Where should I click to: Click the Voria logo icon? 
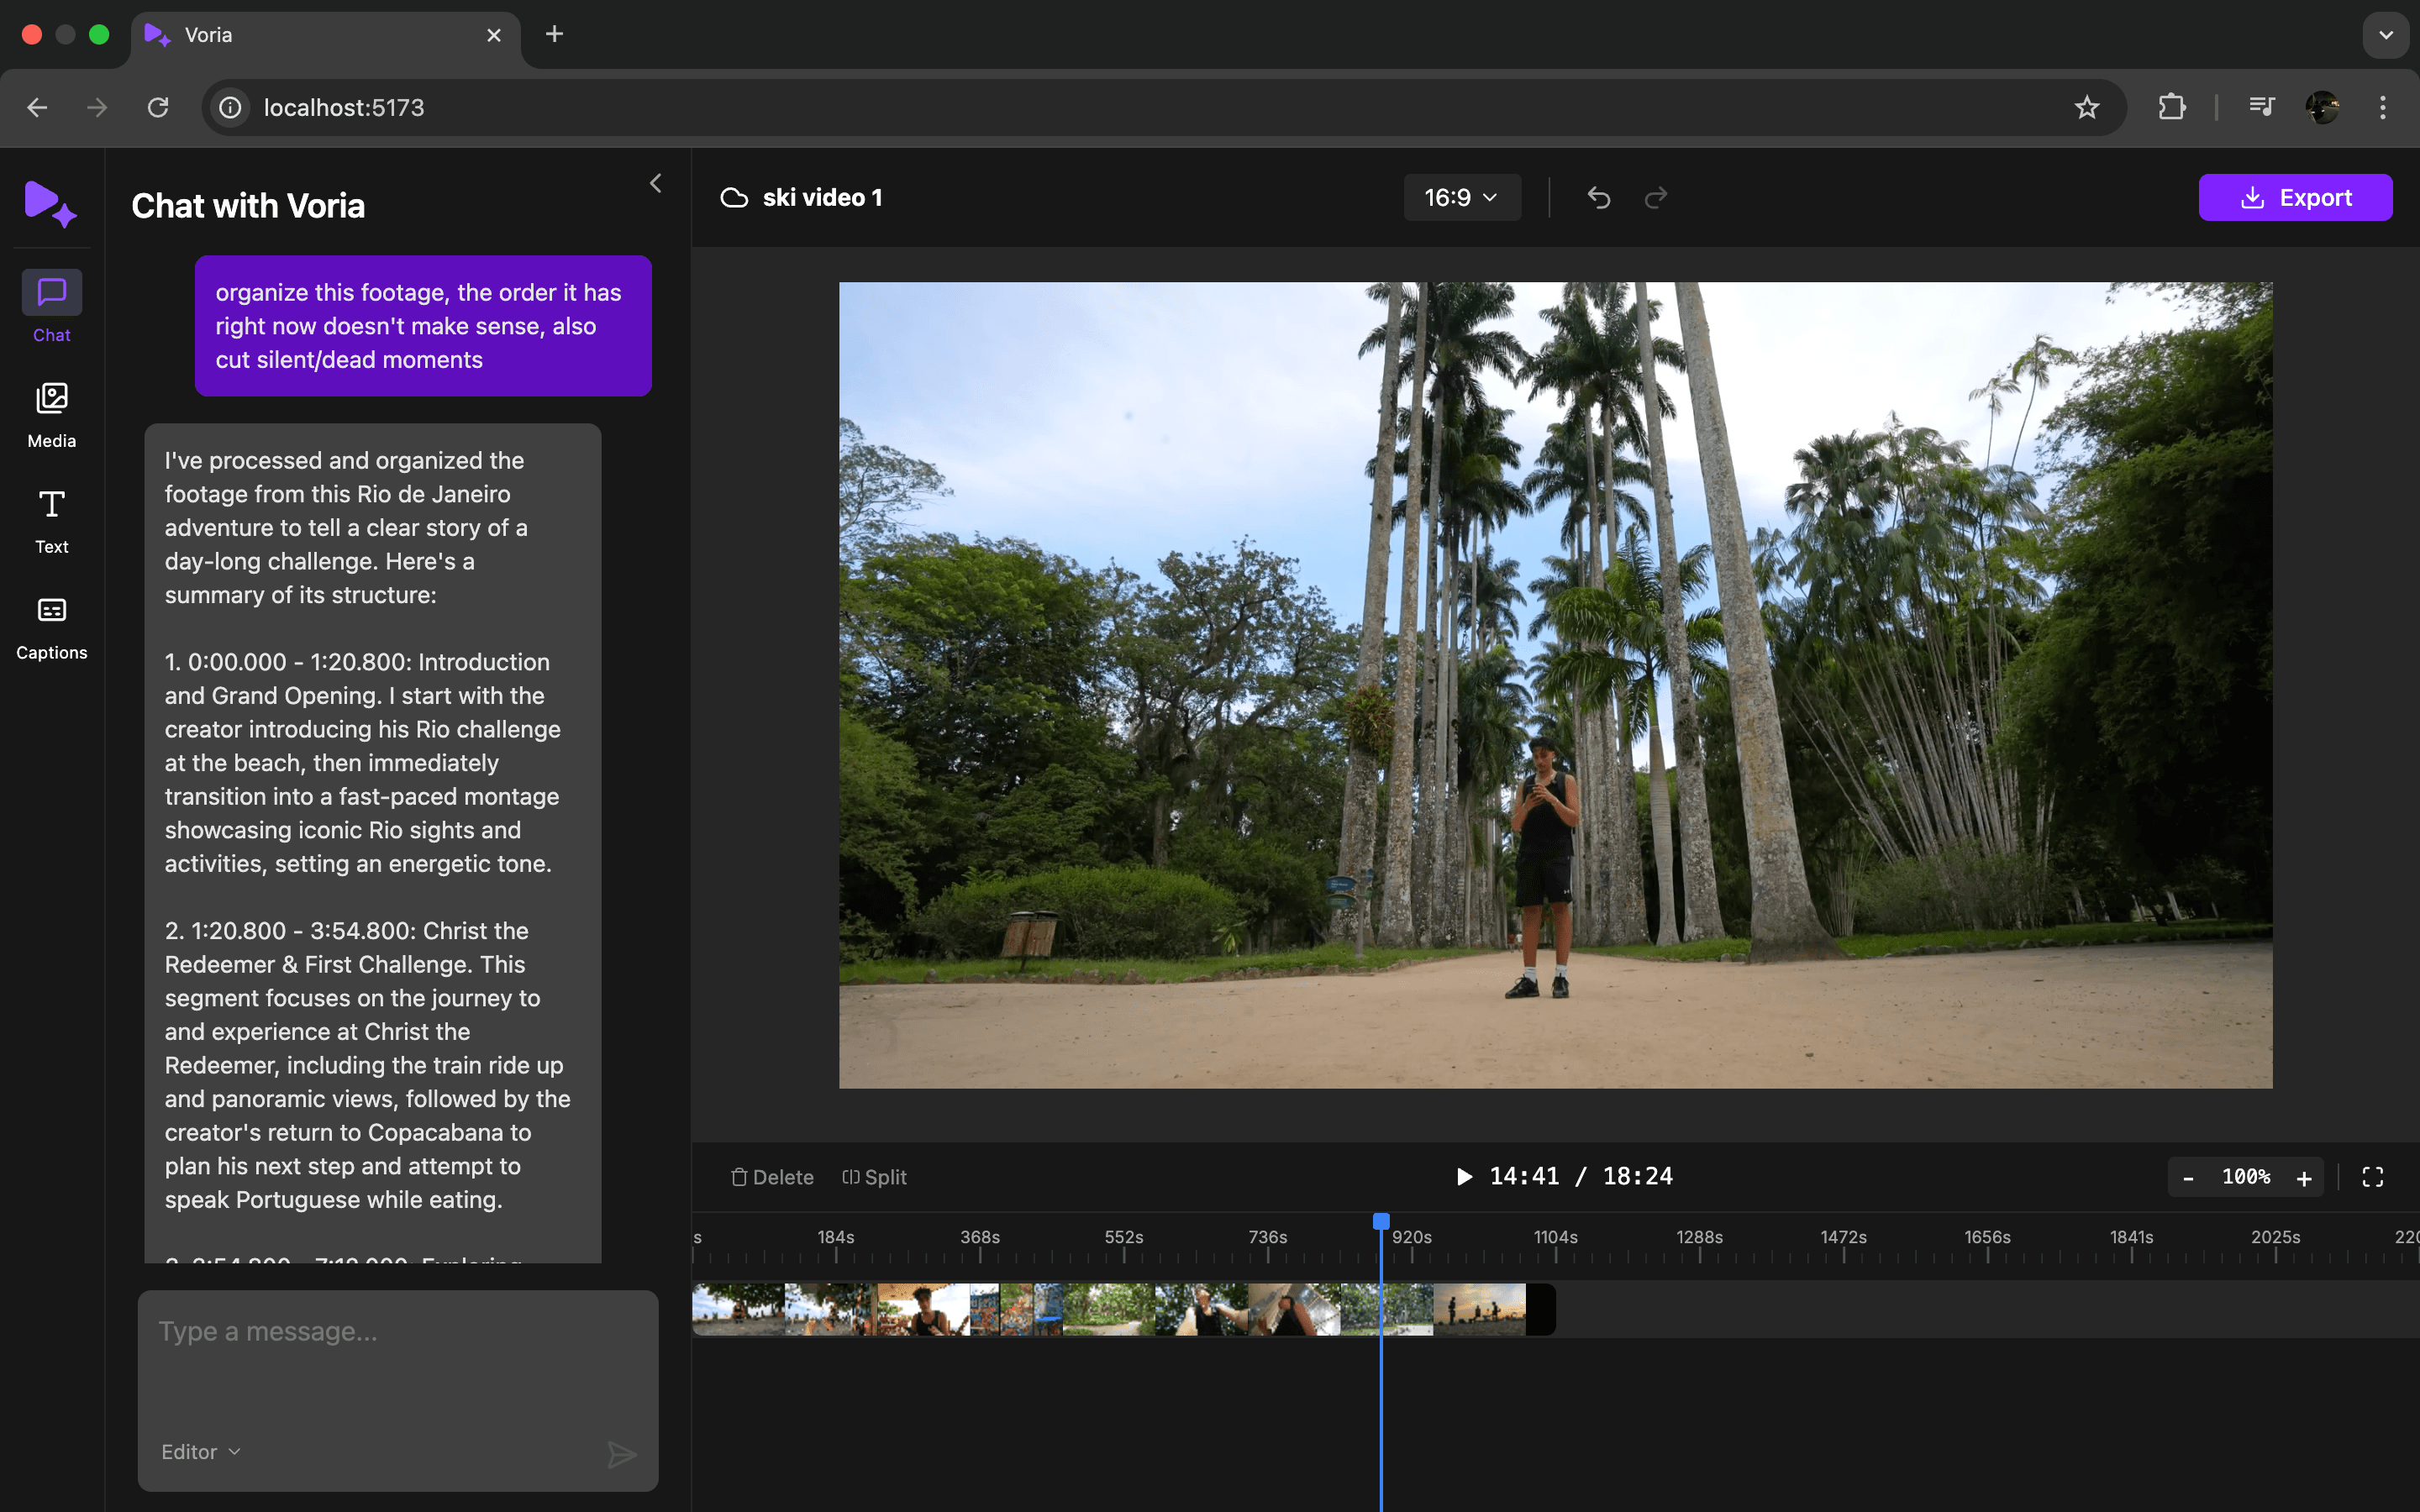tap(50, 204)
